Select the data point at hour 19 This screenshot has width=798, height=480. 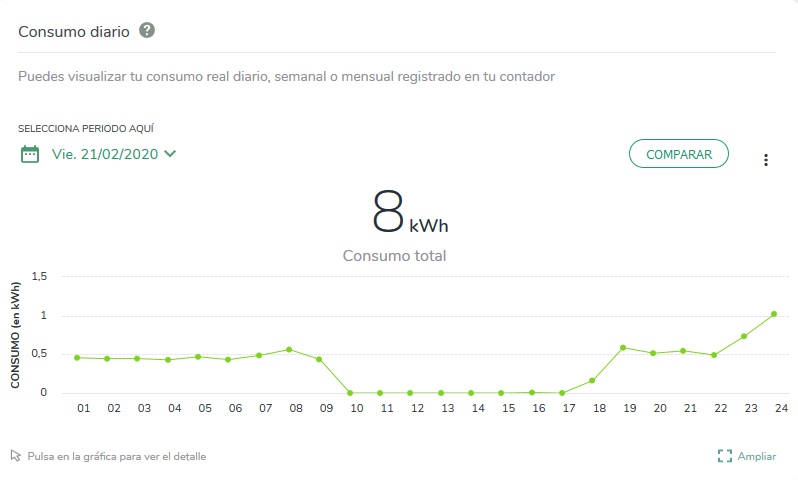click(x=623, y=348)
